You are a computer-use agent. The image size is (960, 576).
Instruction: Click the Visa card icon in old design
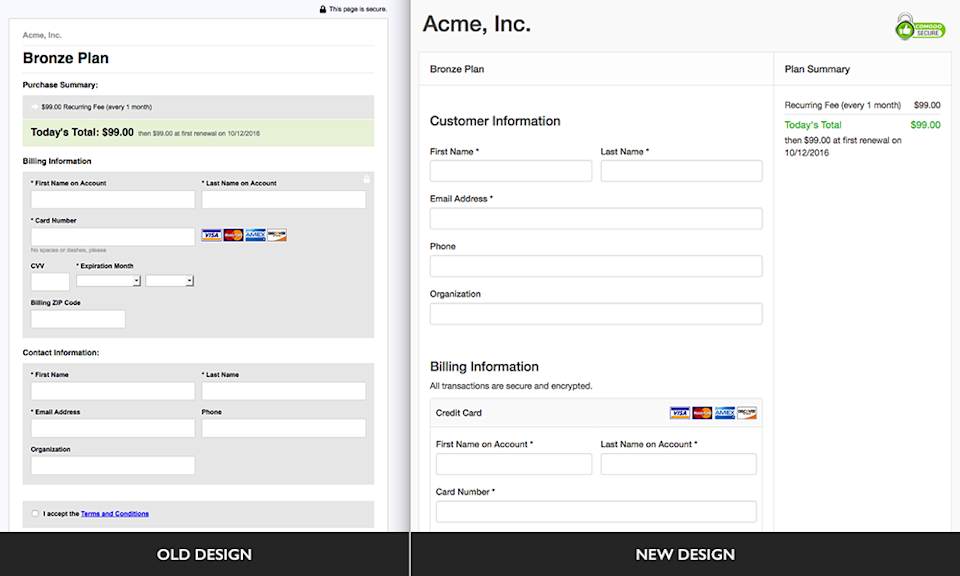pos(211,235)
